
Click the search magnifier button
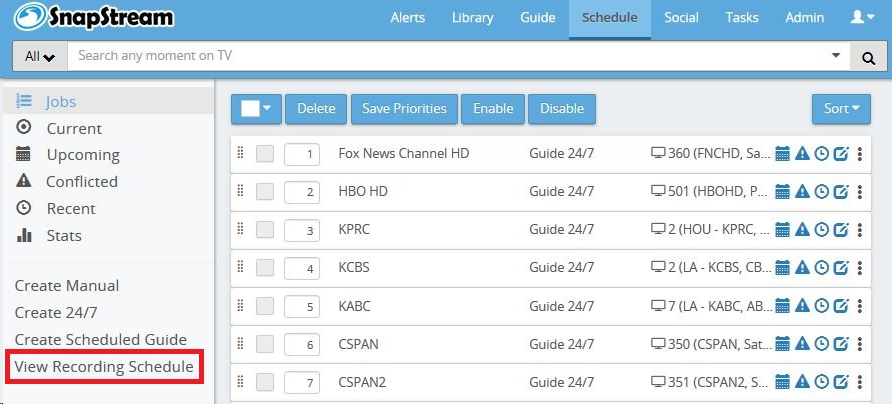pos(868,57)
